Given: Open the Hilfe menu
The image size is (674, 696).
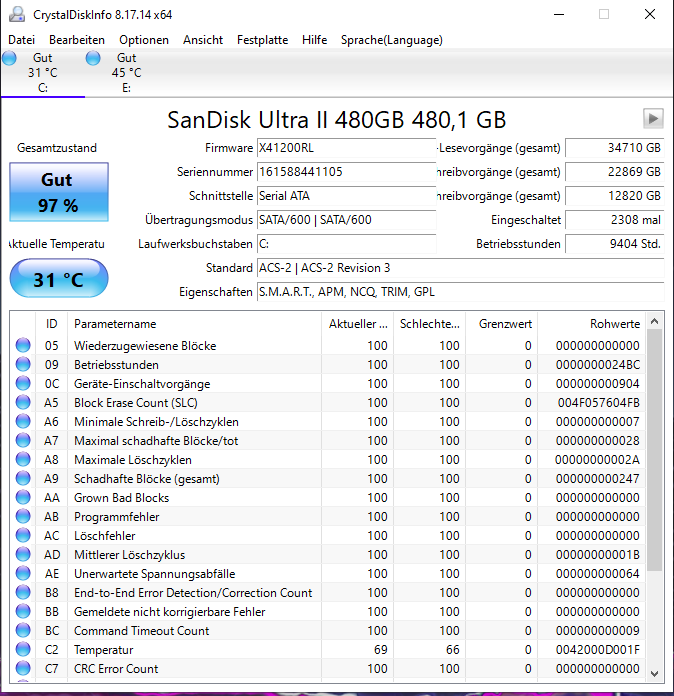Looking at the screenshot, I should tap(314, 40).
